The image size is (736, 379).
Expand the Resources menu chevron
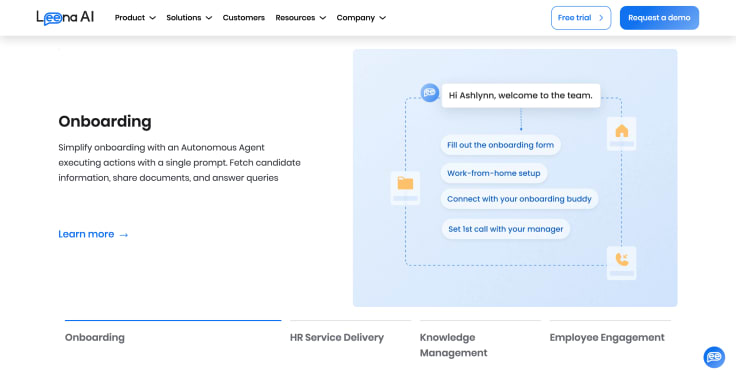click(x=322, y=18)
